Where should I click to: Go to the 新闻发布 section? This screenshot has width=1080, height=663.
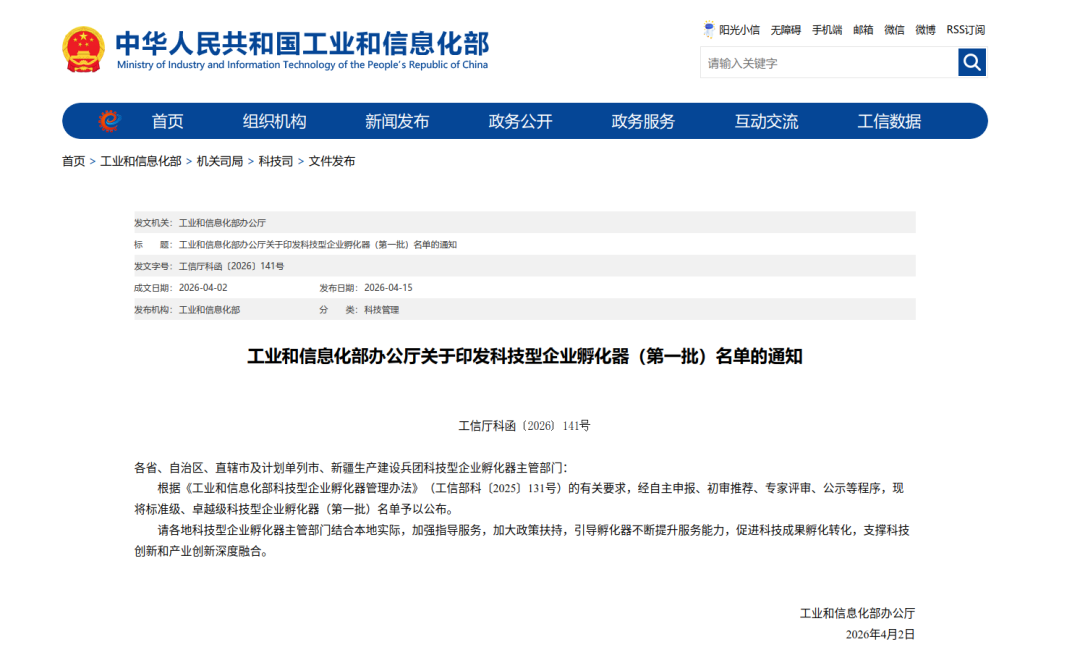(397, 121)
